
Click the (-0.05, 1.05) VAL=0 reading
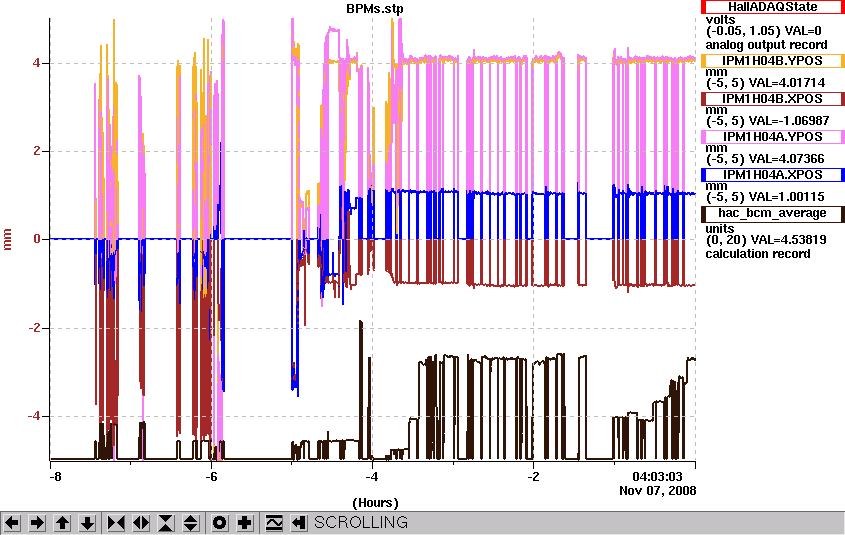[764, 32]
